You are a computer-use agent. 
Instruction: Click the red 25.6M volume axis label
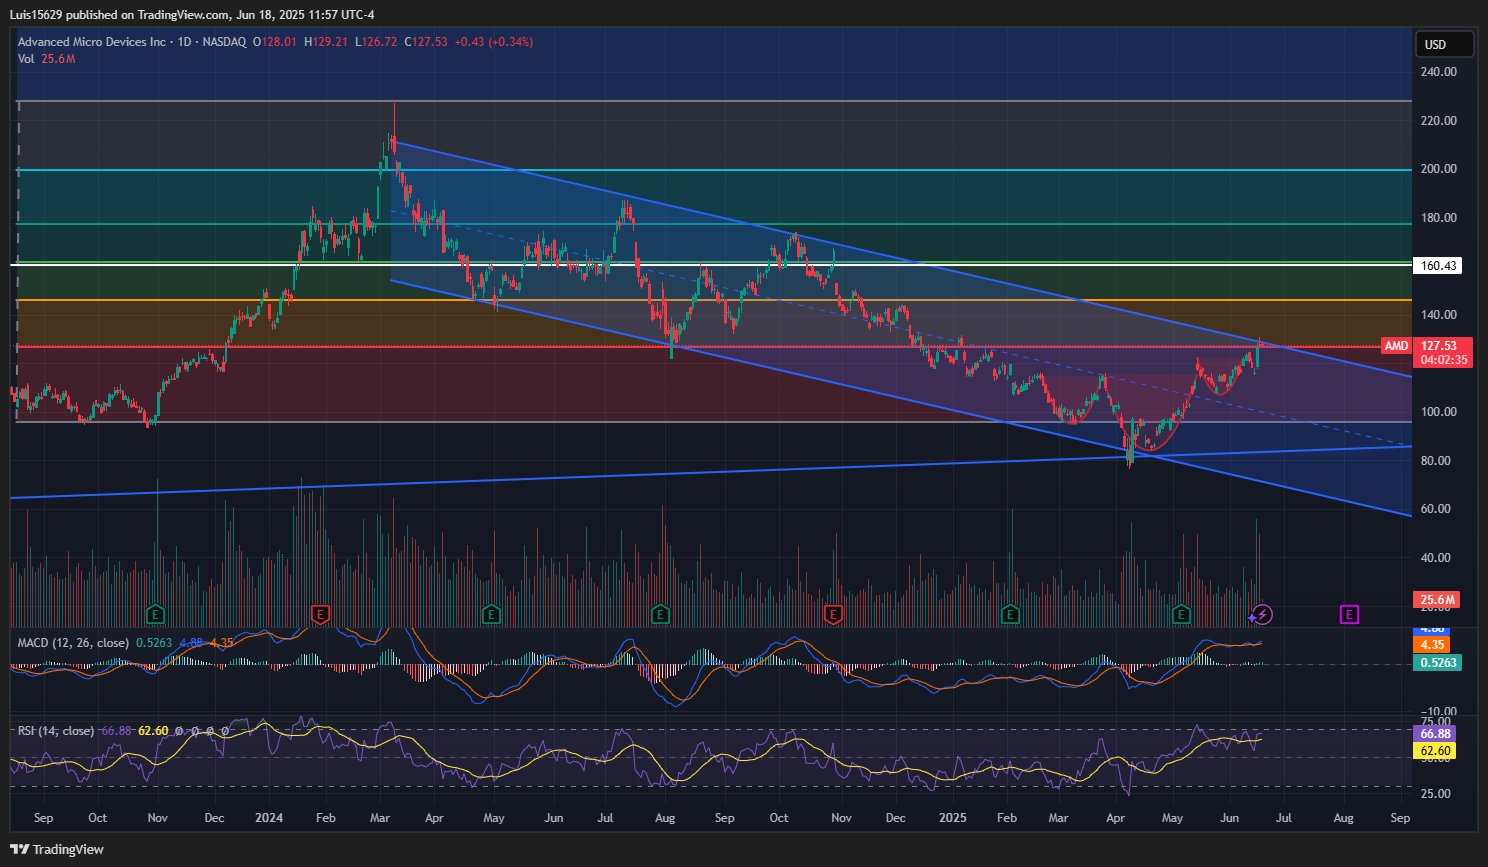[x=1437, y=600]
